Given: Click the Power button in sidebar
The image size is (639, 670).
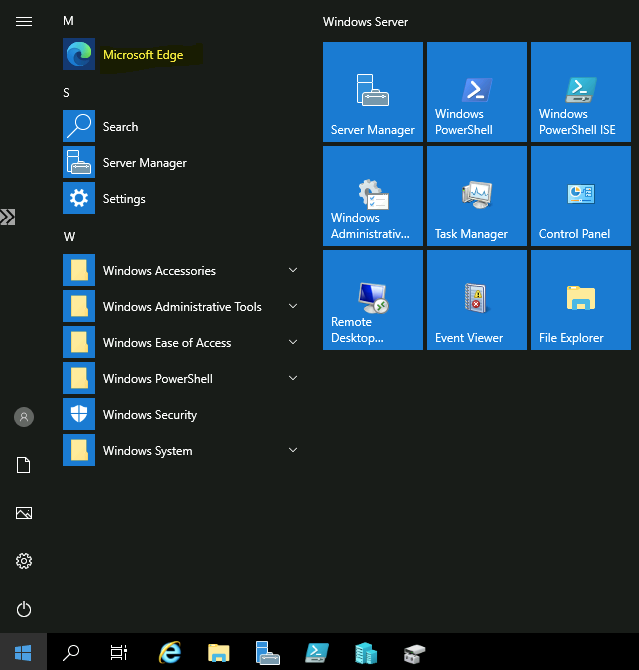Looking at the screenshot, I should tap(24, 609).
